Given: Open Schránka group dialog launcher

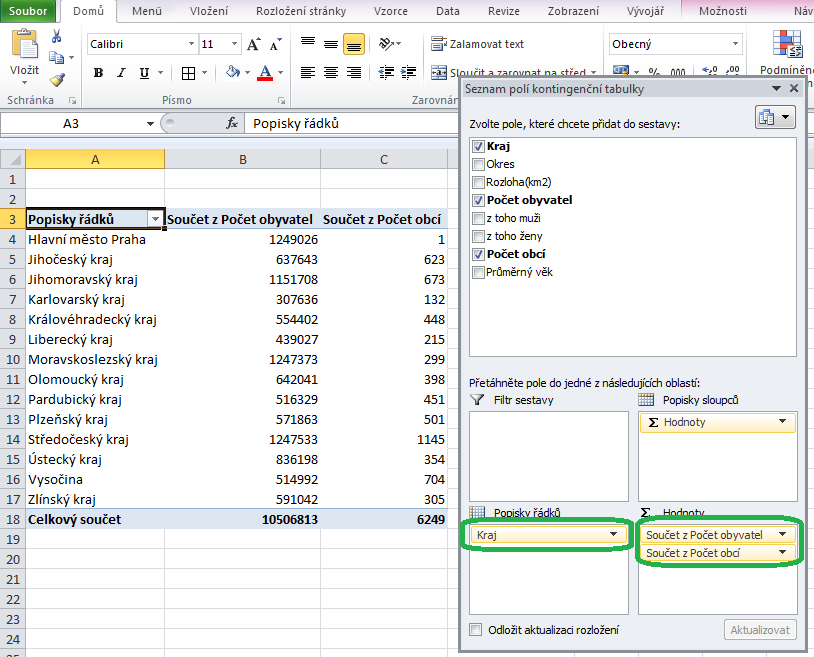Looking at the screenshot, I should tap(72, 101).
